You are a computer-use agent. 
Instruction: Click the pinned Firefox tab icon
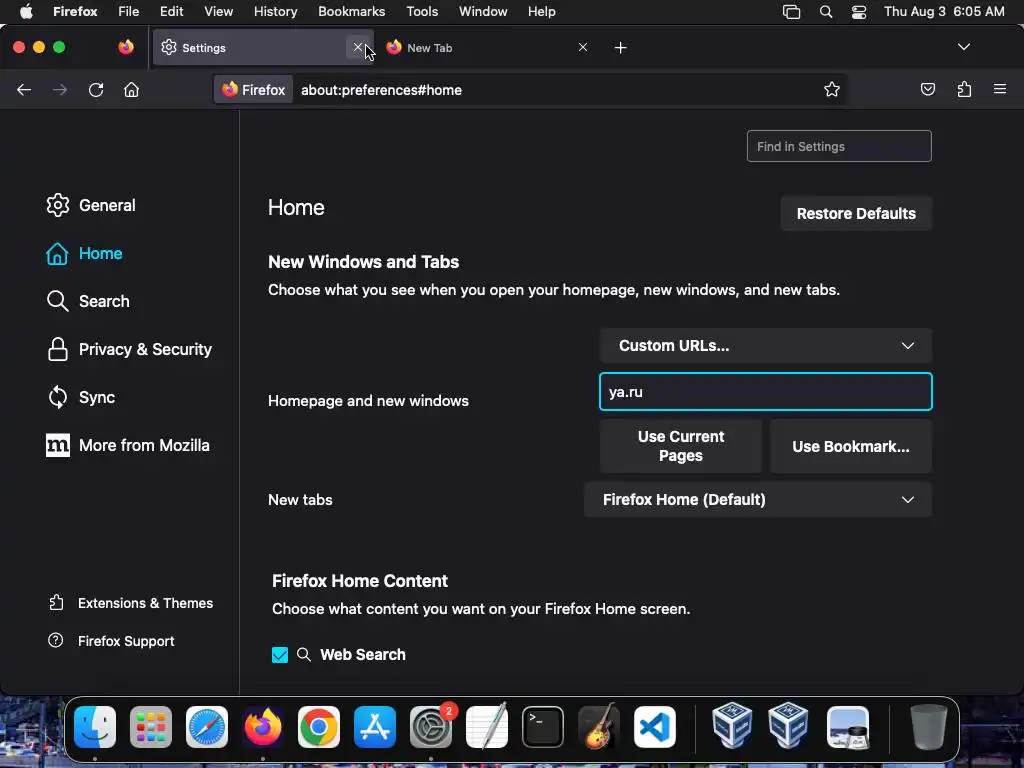point(126,47)
